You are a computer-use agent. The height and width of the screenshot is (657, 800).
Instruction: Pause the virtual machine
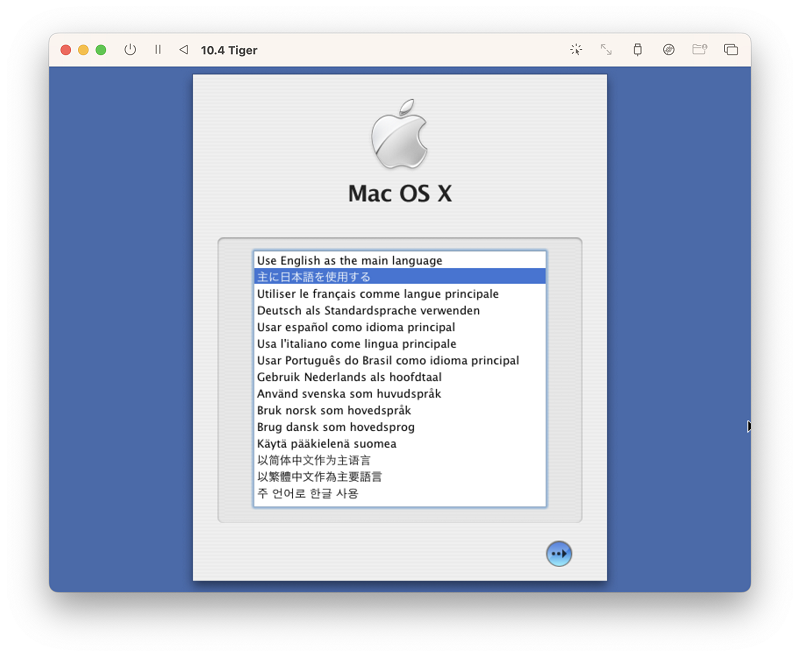[x=158, y=49]
